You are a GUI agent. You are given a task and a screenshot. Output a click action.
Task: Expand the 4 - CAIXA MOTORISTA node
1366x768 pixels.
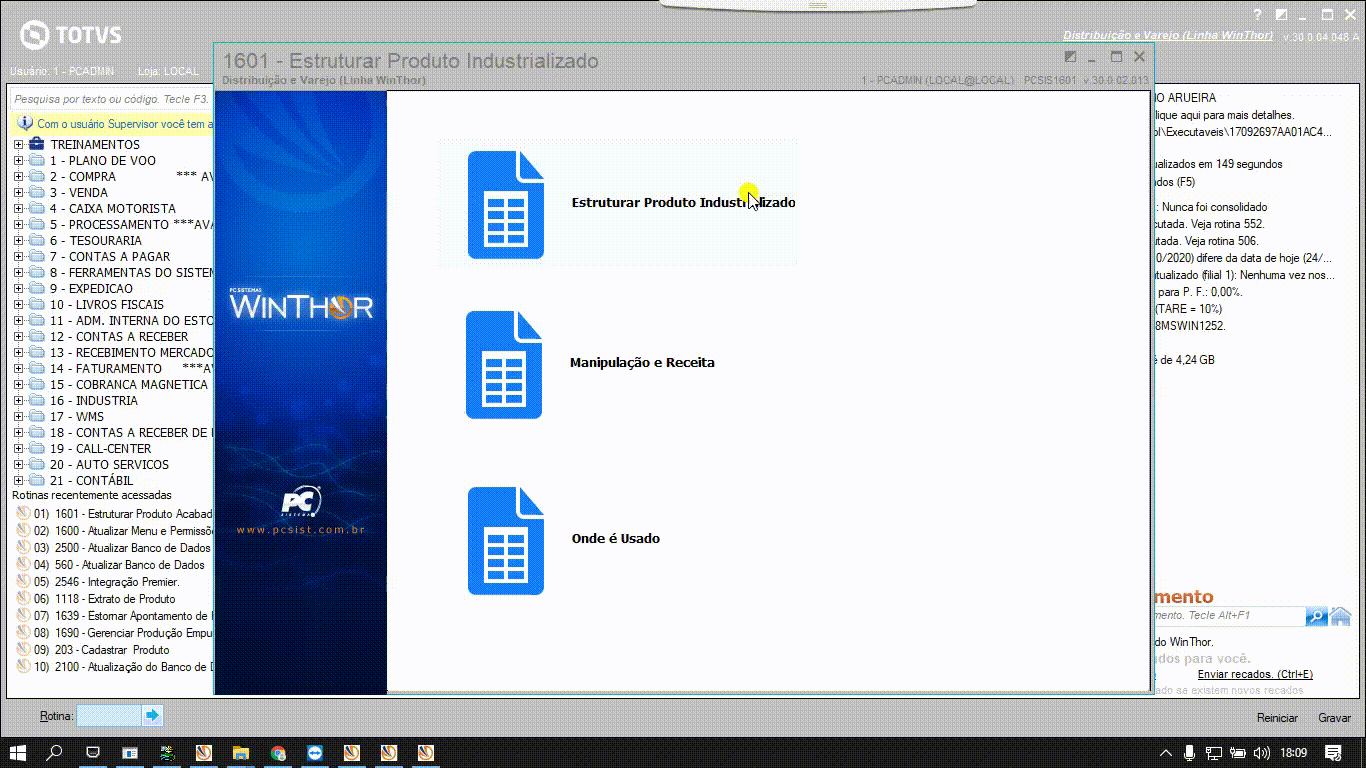18,209
